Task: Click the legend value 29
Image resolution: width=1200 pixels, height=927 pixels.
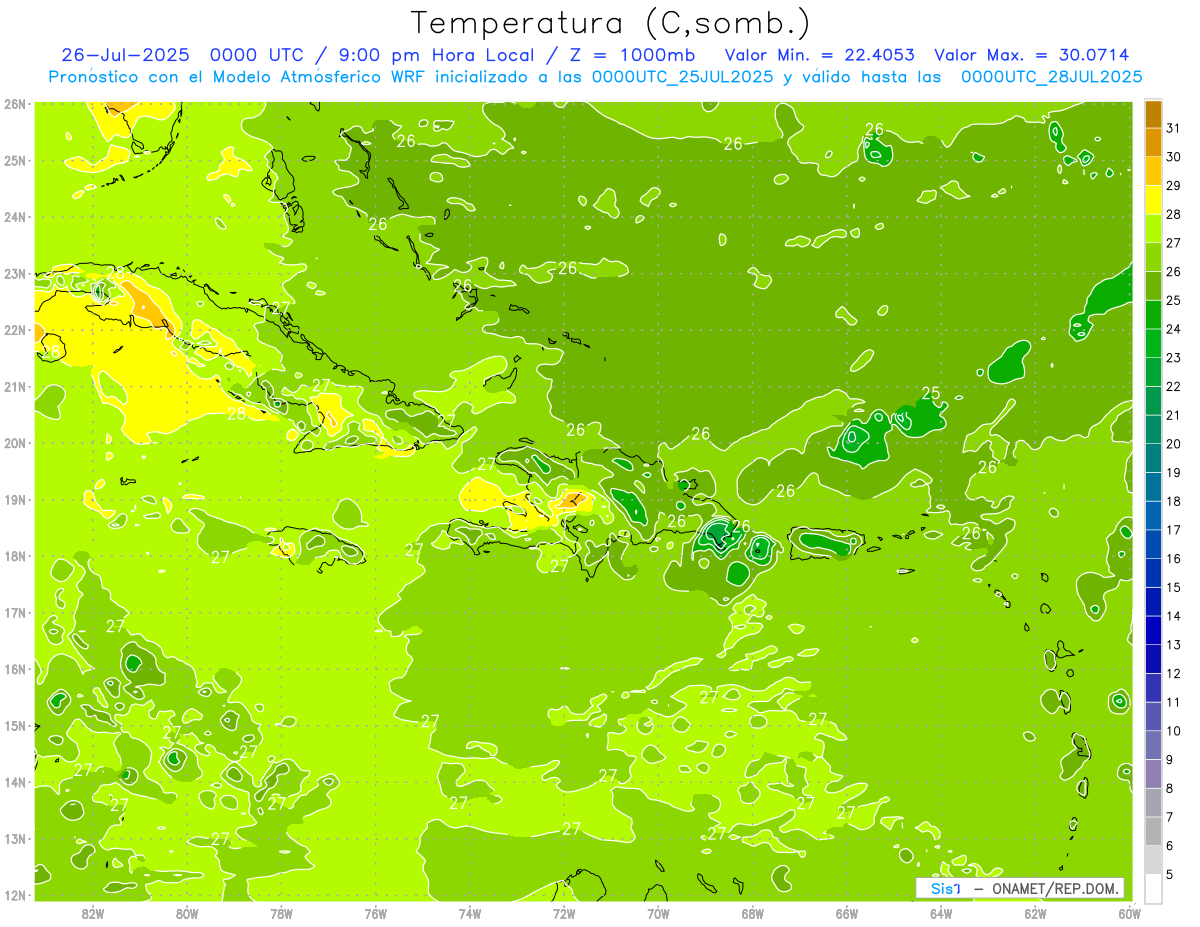Action: [1174, 186]
